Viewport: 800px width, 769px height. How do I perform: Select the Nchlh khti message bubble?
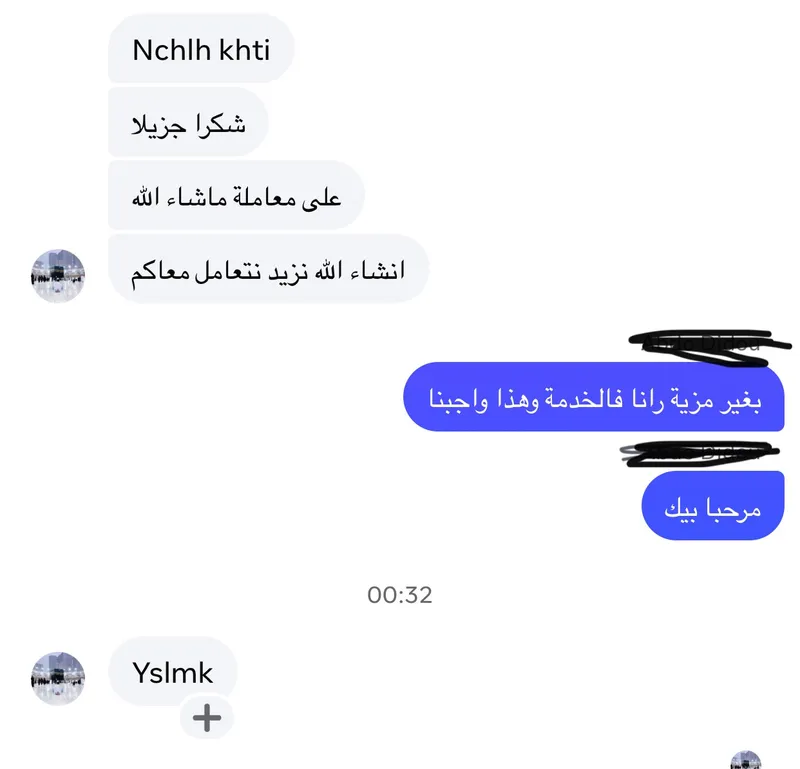click(201, 48)
